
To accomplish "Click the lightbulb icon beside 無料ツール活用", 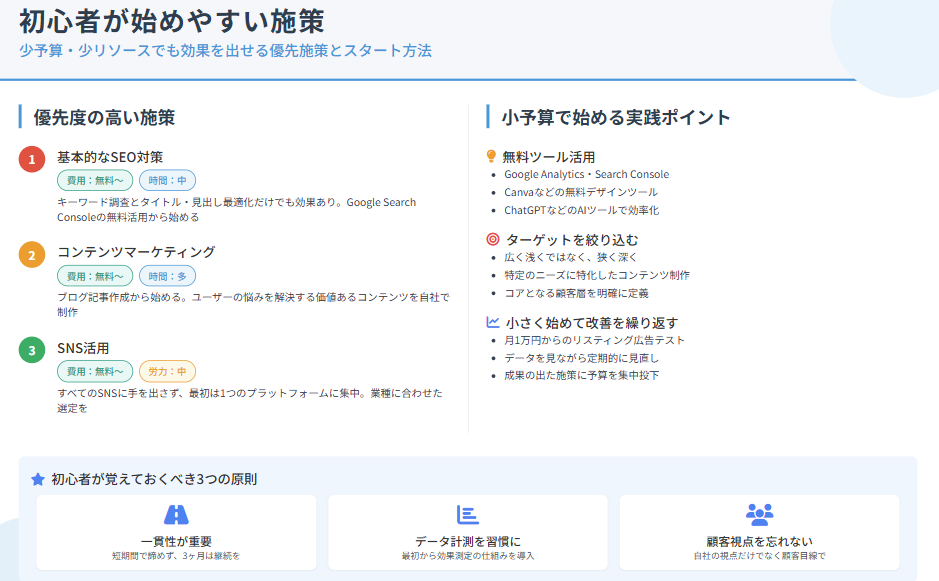I will coord(491,156).
